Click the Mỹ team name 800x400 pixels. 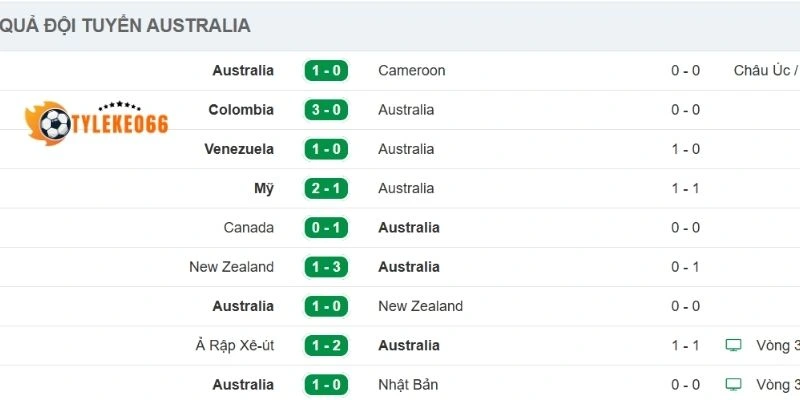point(264,188)
